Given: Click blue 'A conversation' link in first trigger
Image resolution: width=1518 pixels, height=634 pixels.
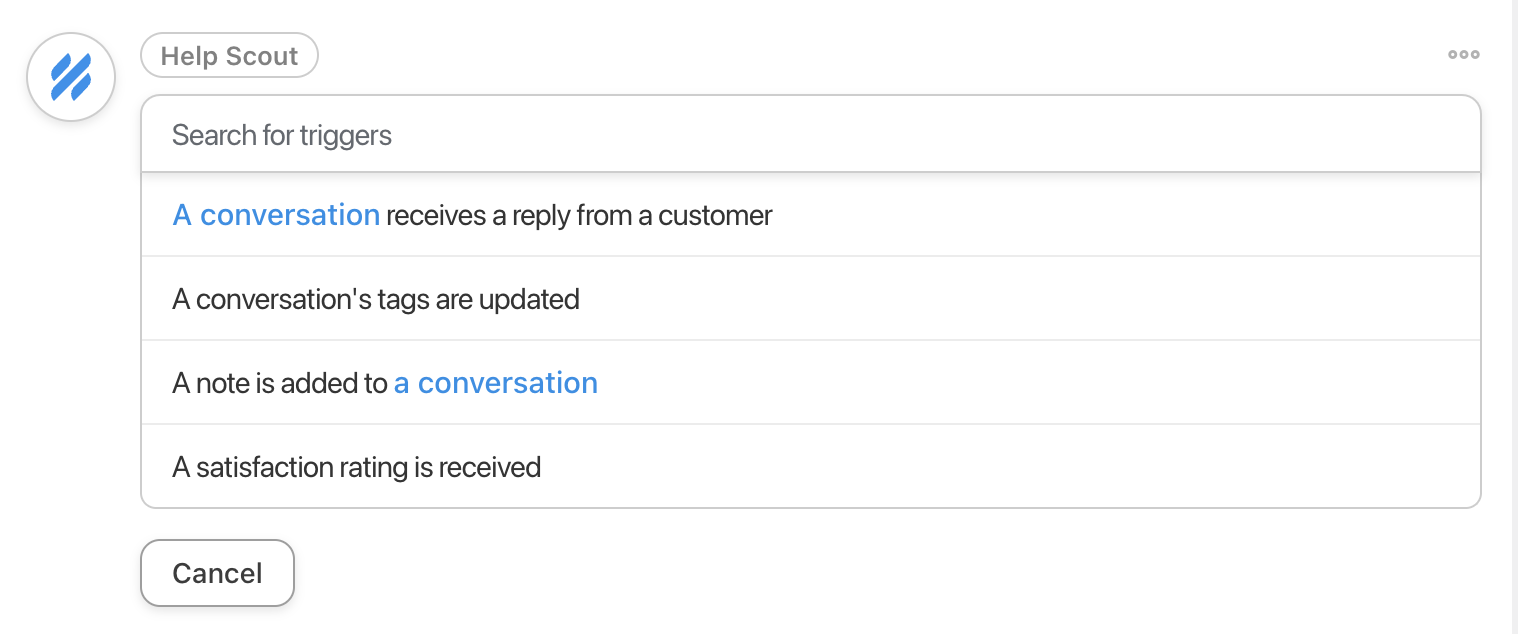Looking at the screenshot, I should point(276,215).
